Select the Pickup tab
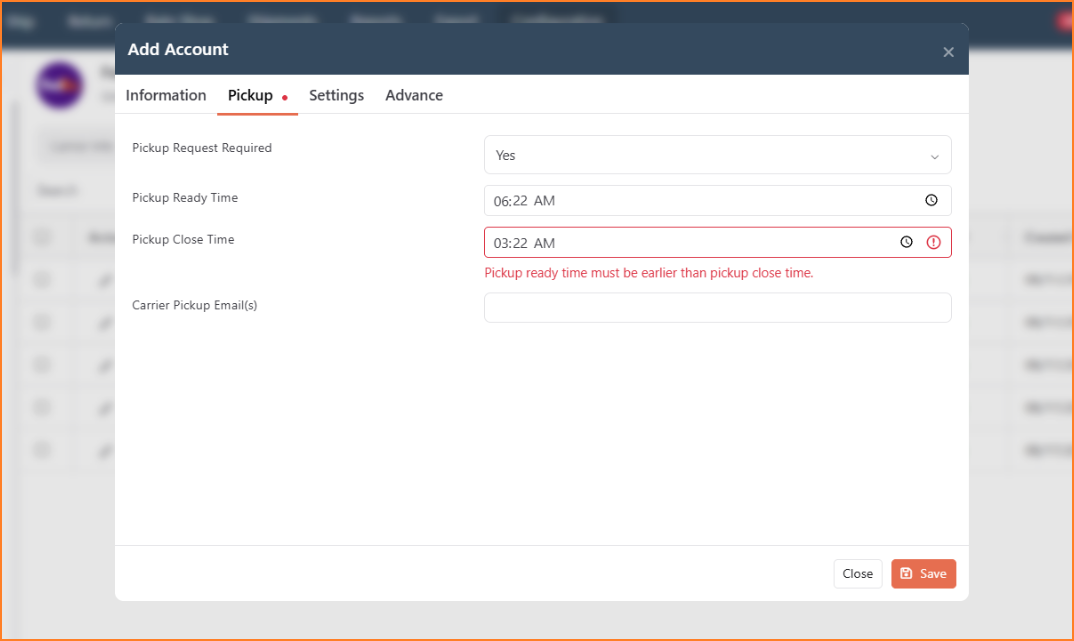Image resolution: width=1074 pixels, height=641 pixels. tap(257, 95)
